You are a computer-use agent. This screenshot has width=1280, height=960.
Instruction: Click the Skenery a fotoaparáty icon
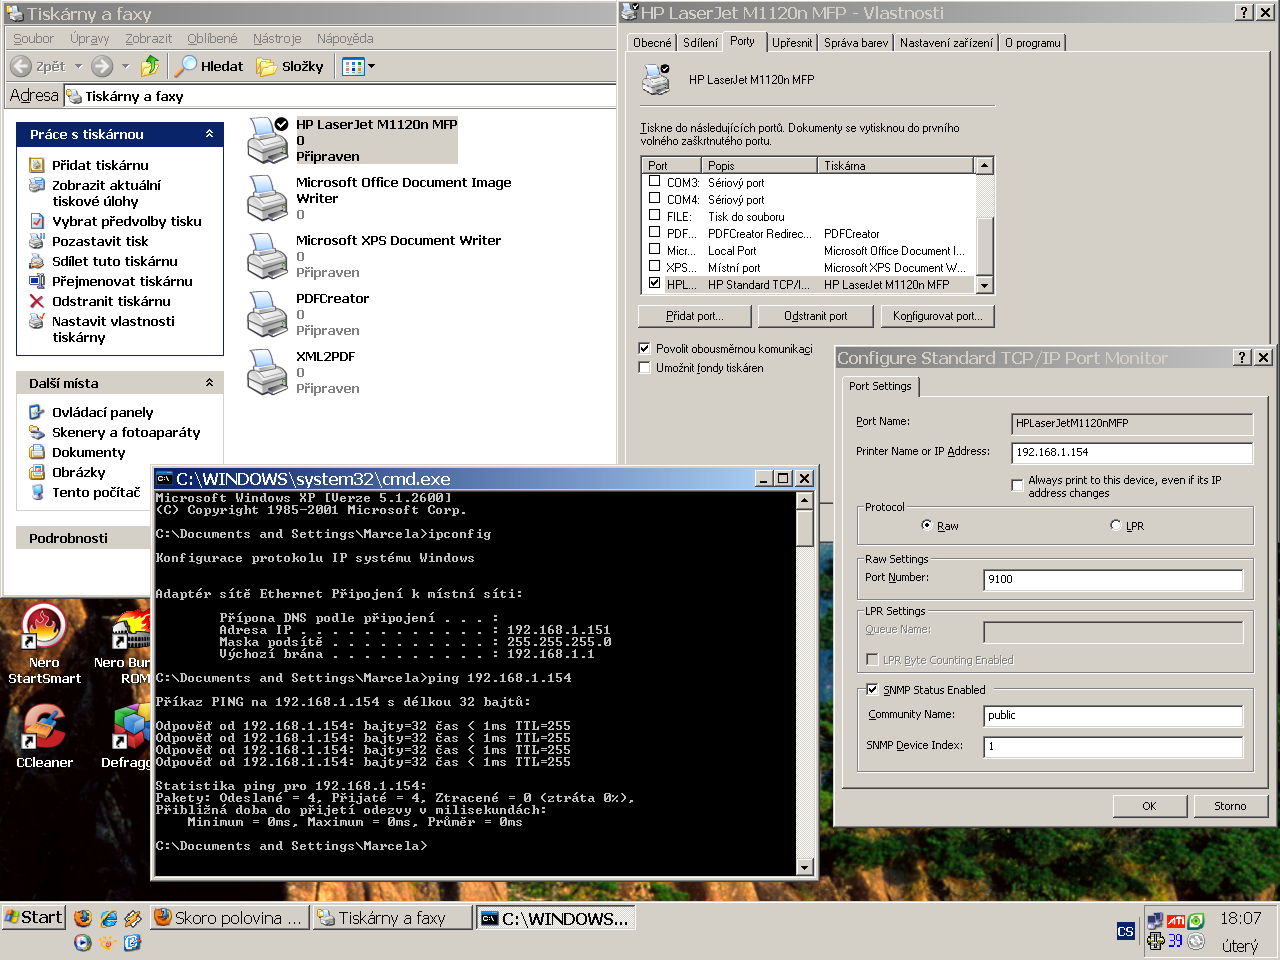37,432
